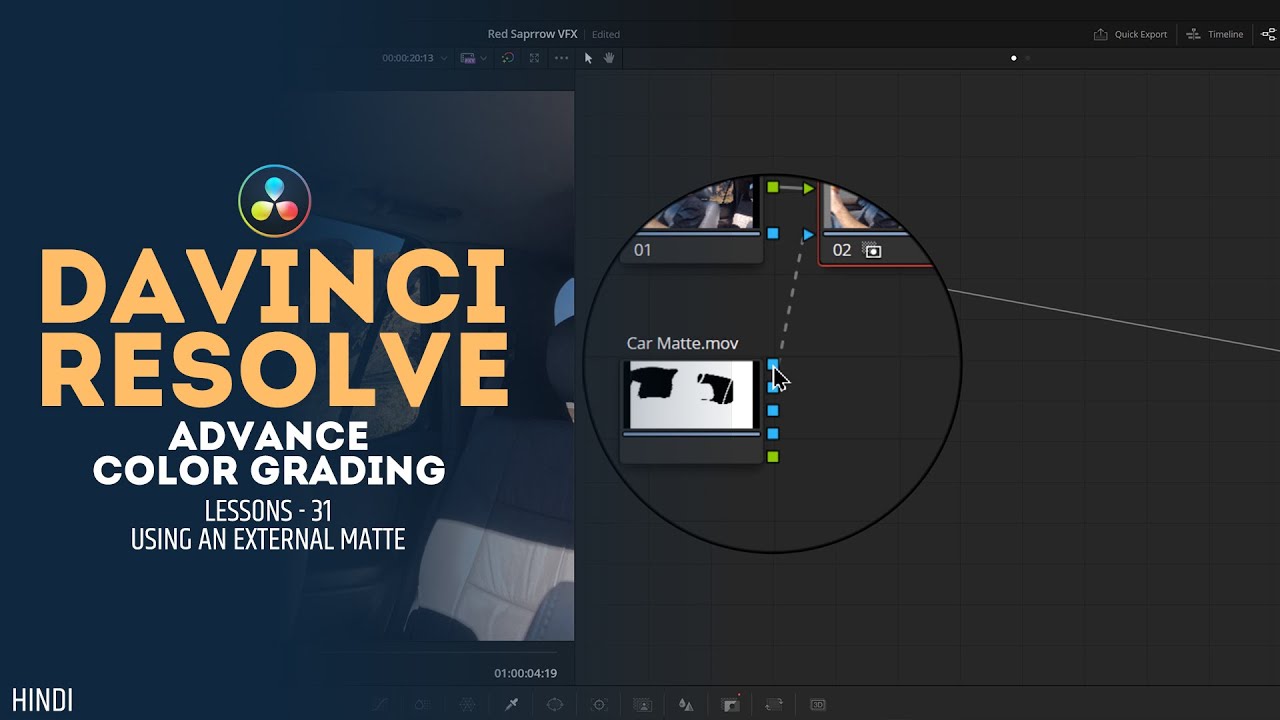Open the Tracker palette icon
This screenshot has width=1280, height=720.
click(x=599, y=704)
